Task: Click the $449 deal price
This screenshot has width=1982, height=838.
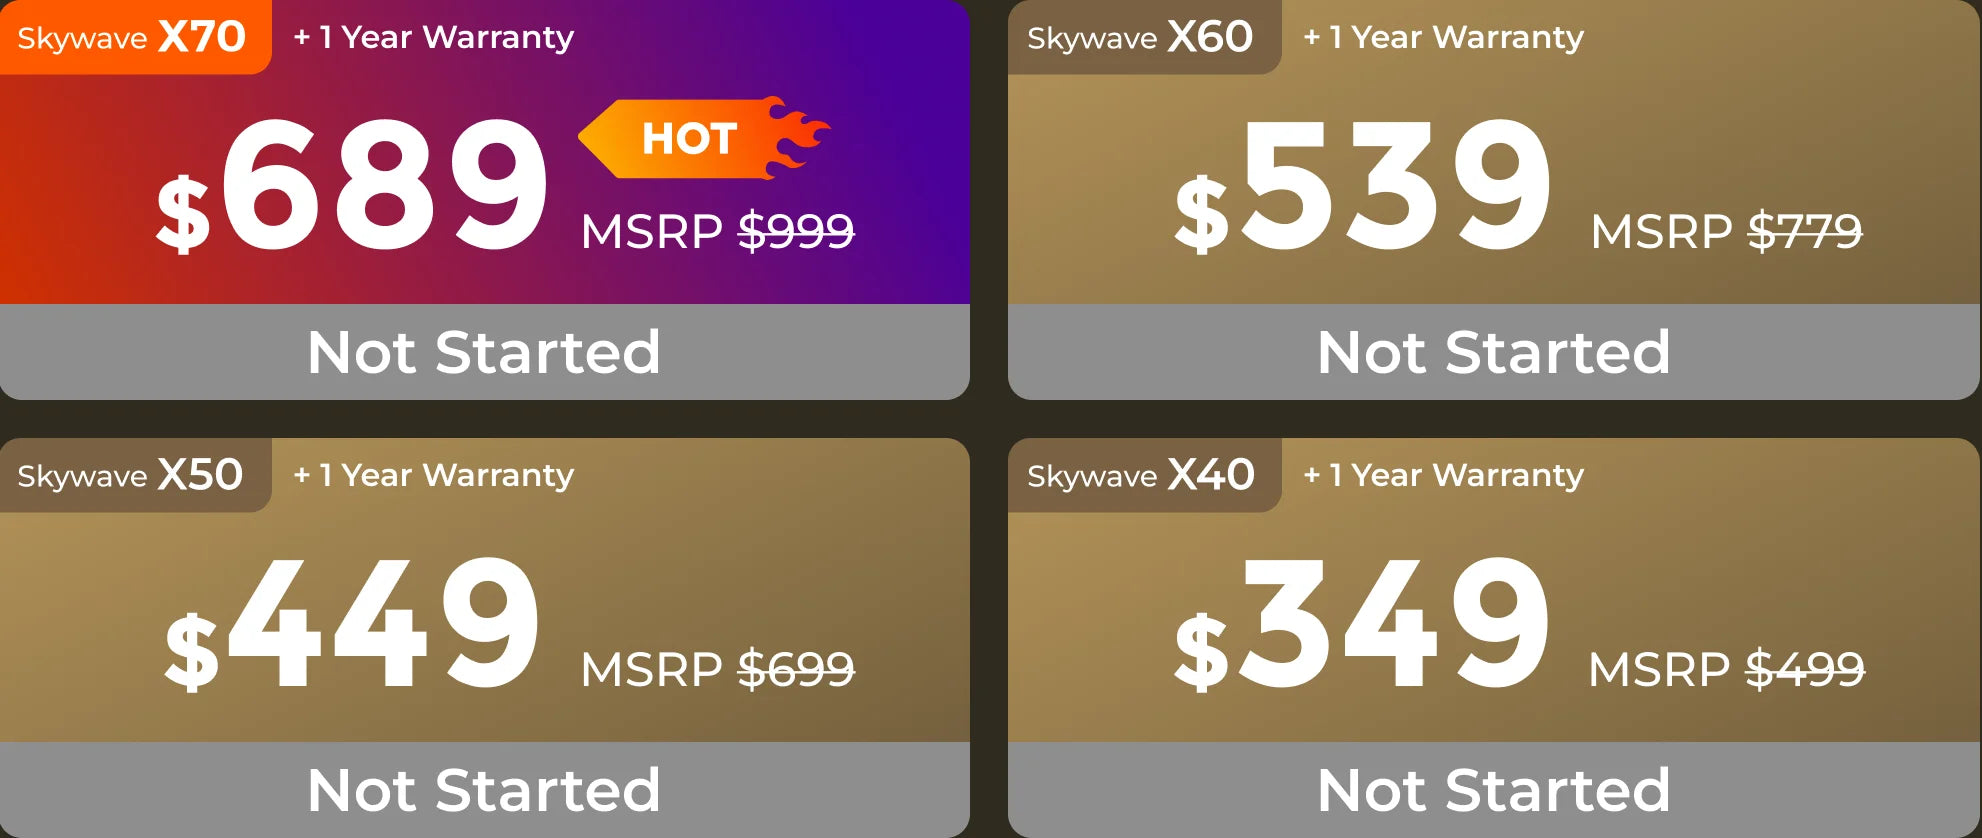Action: (x=352, y=623)
